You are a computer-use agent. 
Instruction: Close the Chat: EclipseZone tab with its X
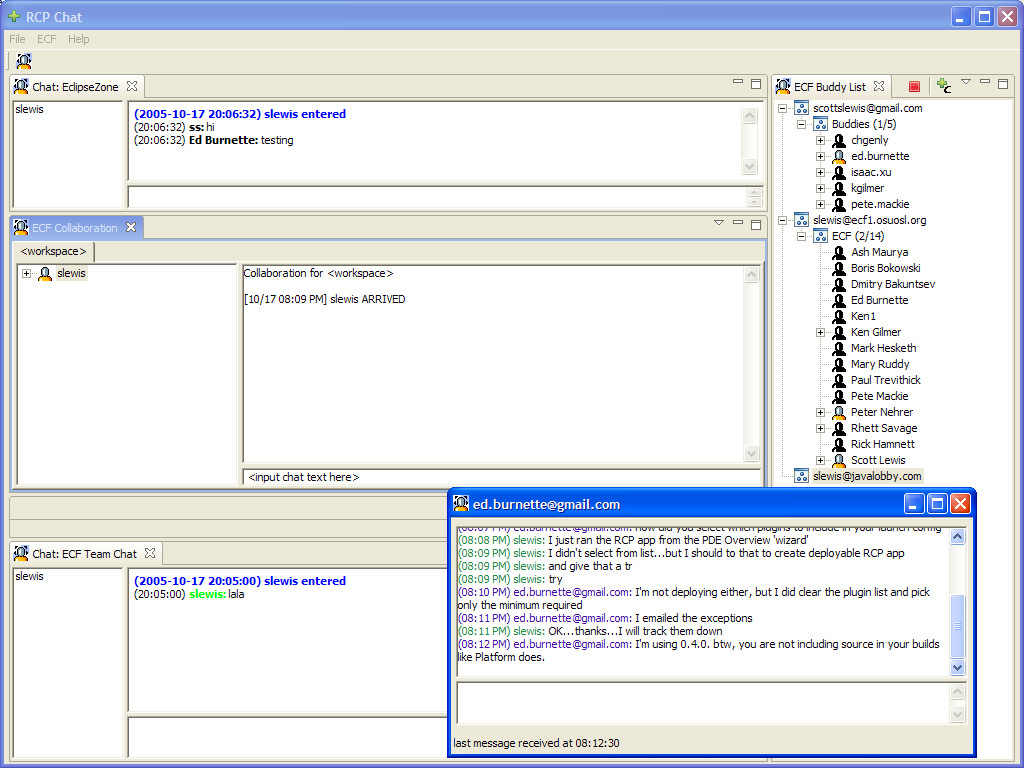coord(131,86)
